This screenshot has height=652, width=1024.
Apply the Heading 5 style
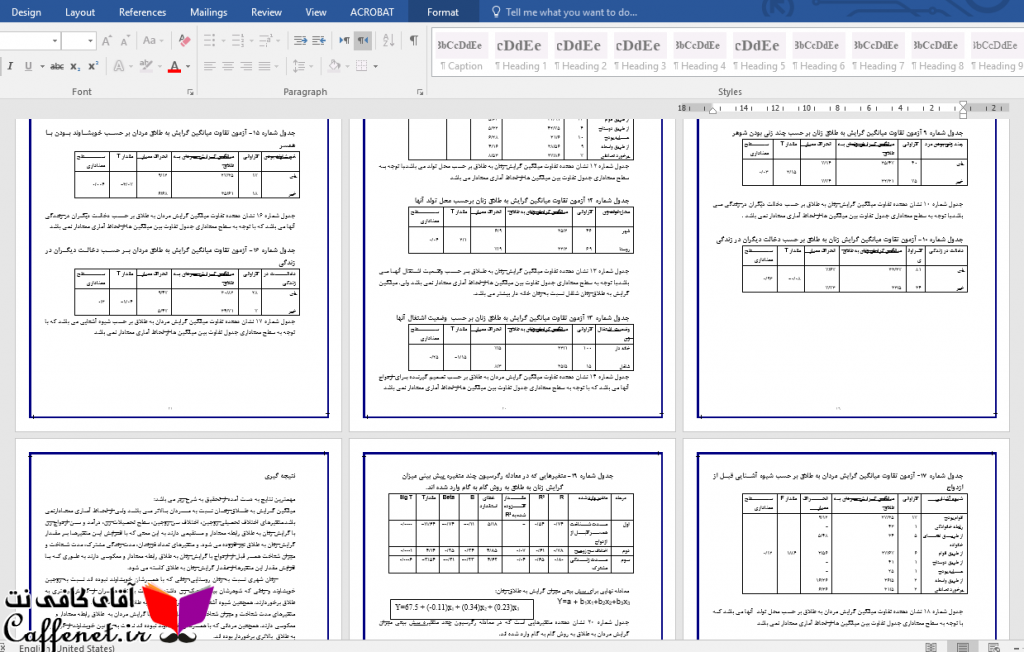[758, 55]
